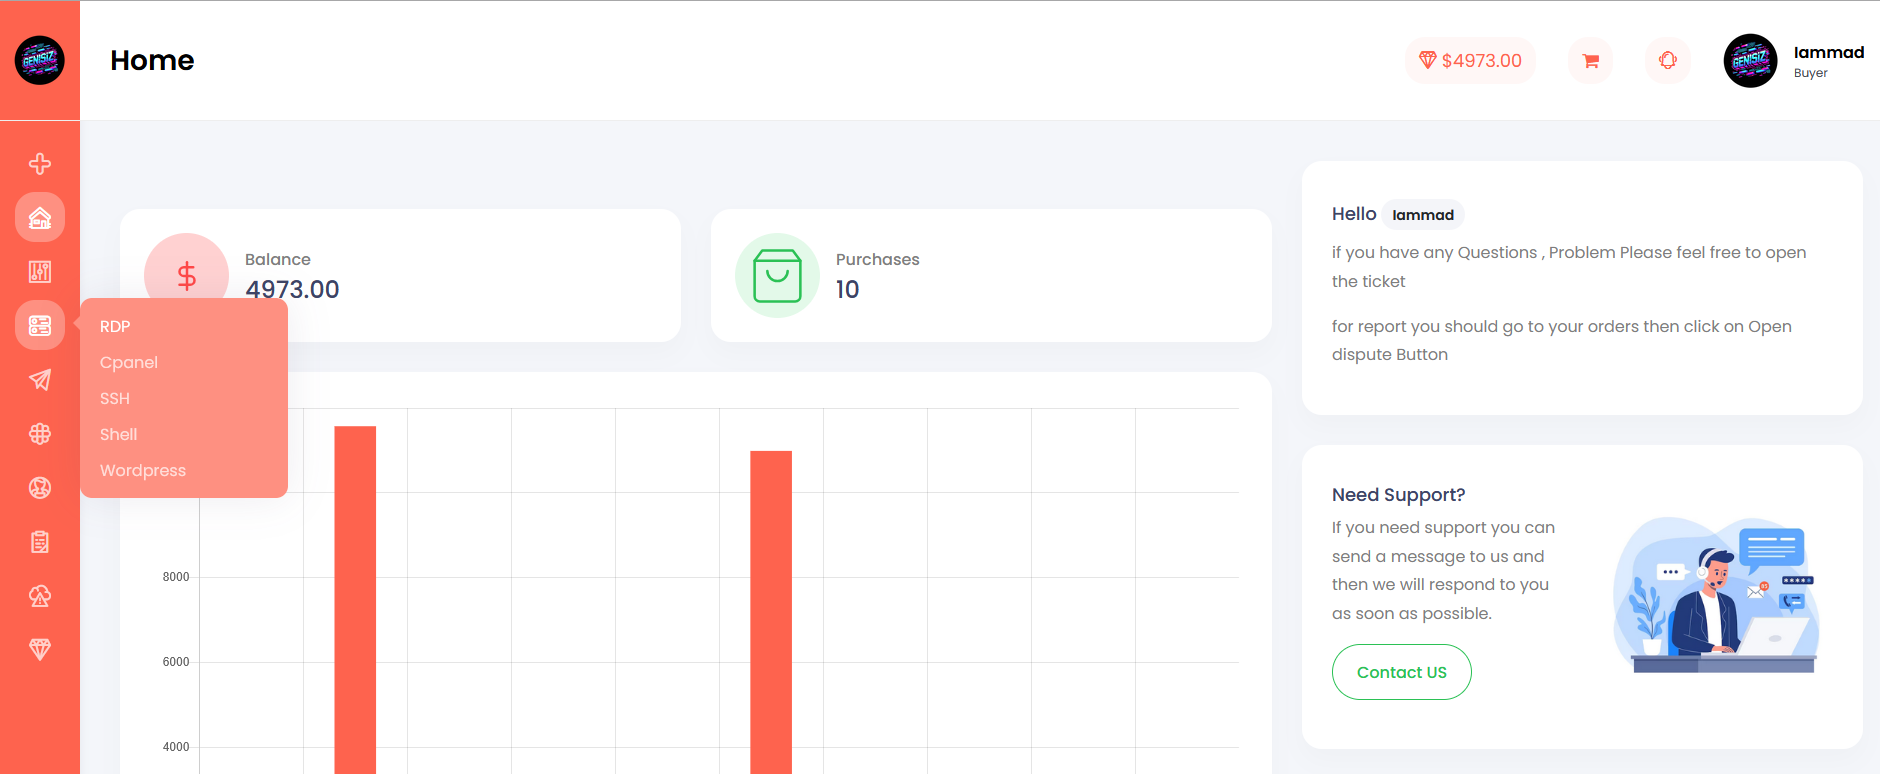This screenshot has height=774, width=1880.
Task: Click the Contact US button
Action: click(x=1401, y=672)
